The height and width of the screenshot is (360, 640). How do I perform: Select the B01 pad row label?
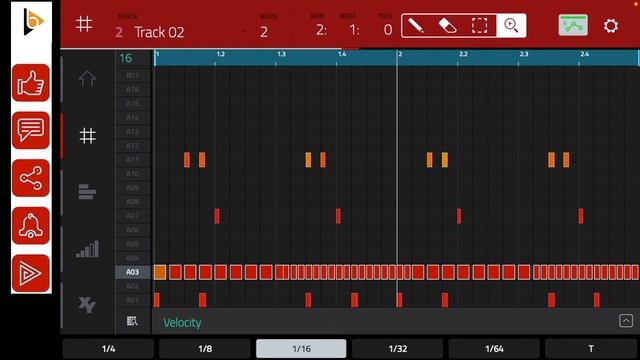click(x=133, y=76)
